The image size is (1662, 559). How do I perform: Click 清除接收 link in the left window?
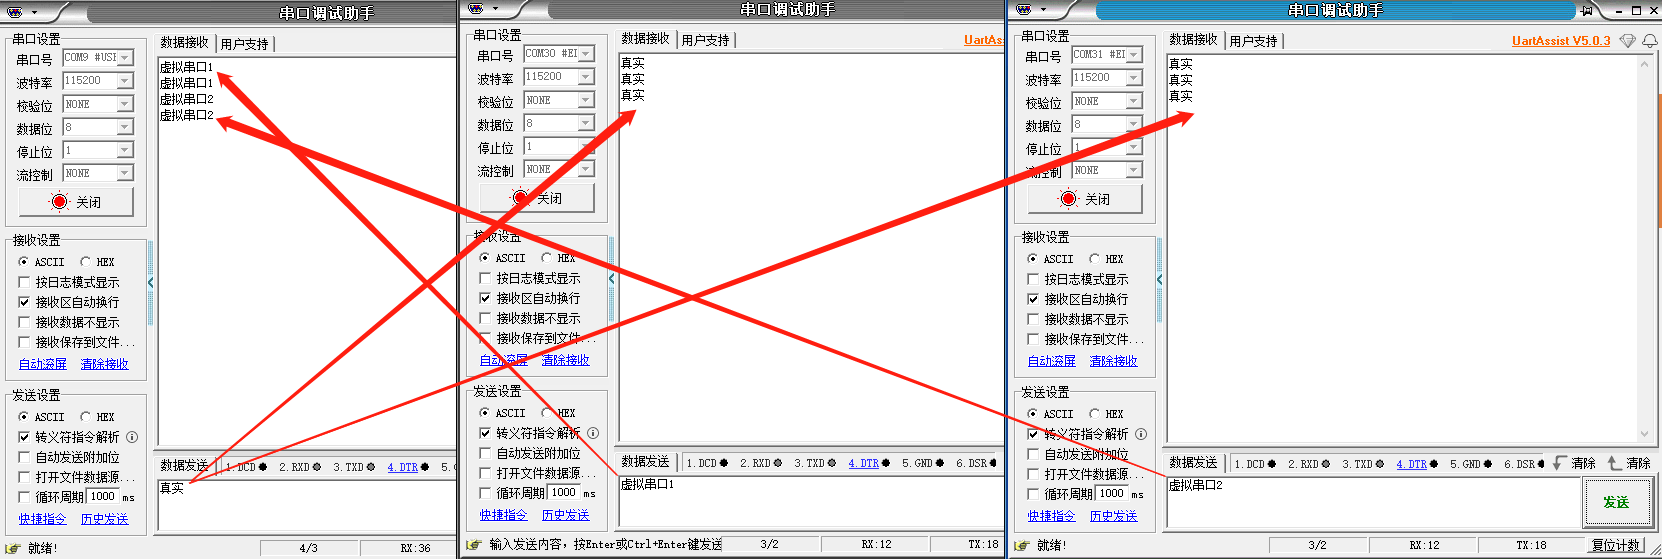tap(105, 364)
